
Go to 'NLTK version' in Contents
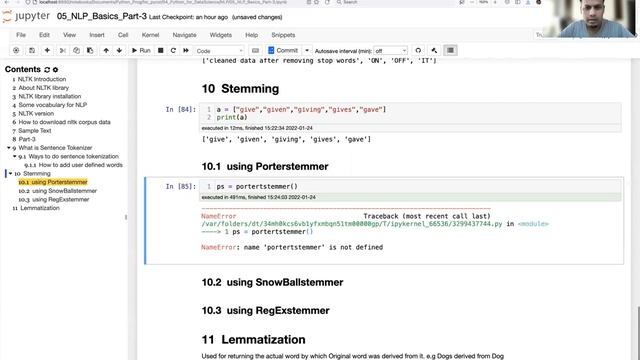pos(36,113)
